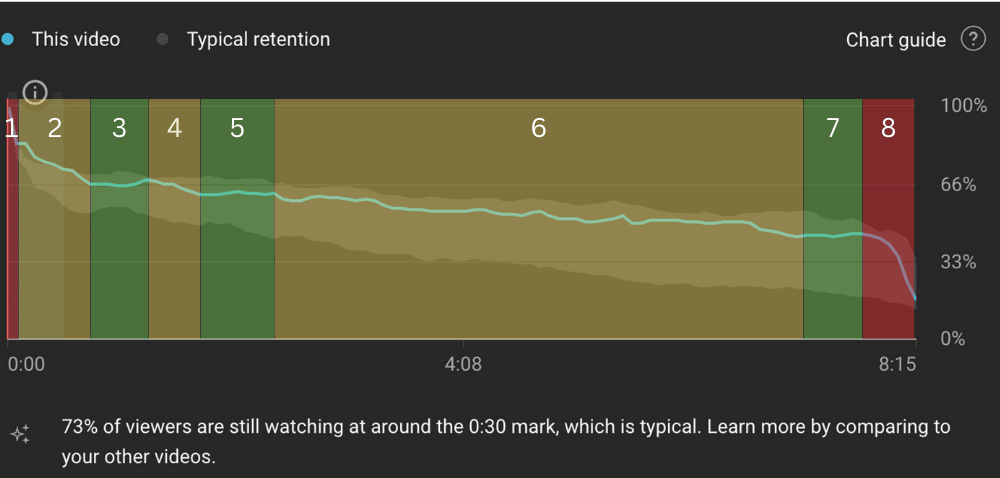Click the gray Typical retention legend dot
Screen dimensions: 1000x478
(x=163, y=40)
